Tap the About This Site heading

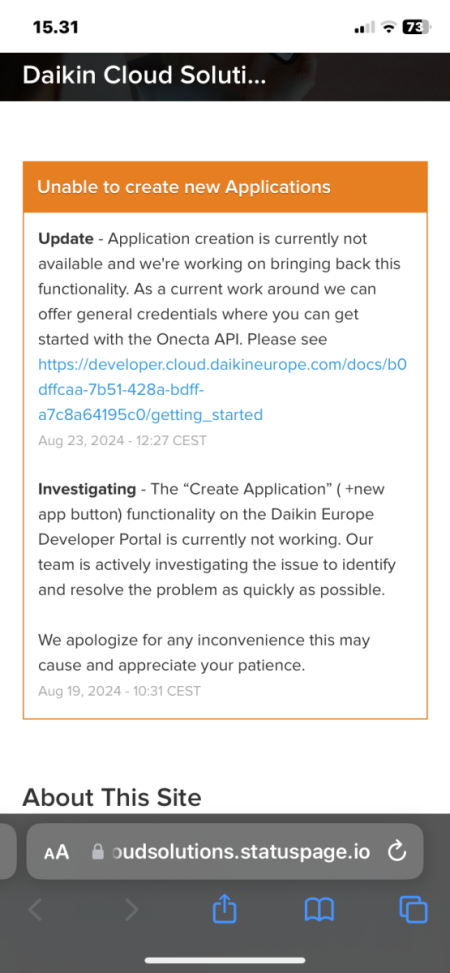[112, 797]
